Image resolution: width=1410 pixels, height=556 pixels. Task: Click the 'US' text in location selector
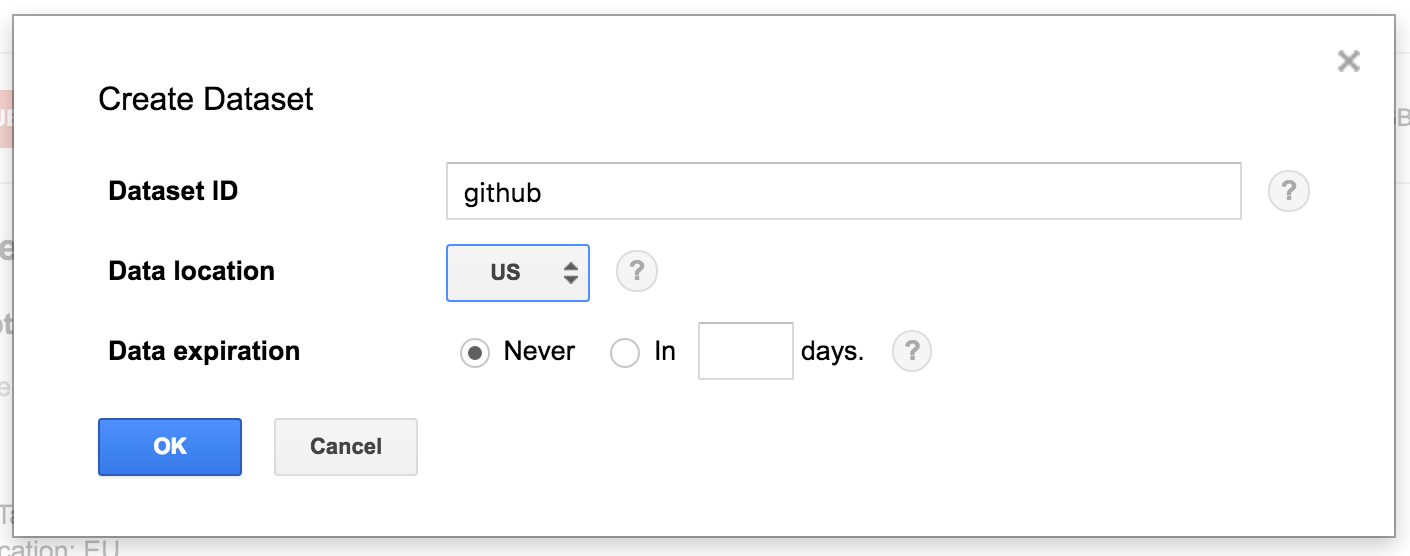point(505,273)
